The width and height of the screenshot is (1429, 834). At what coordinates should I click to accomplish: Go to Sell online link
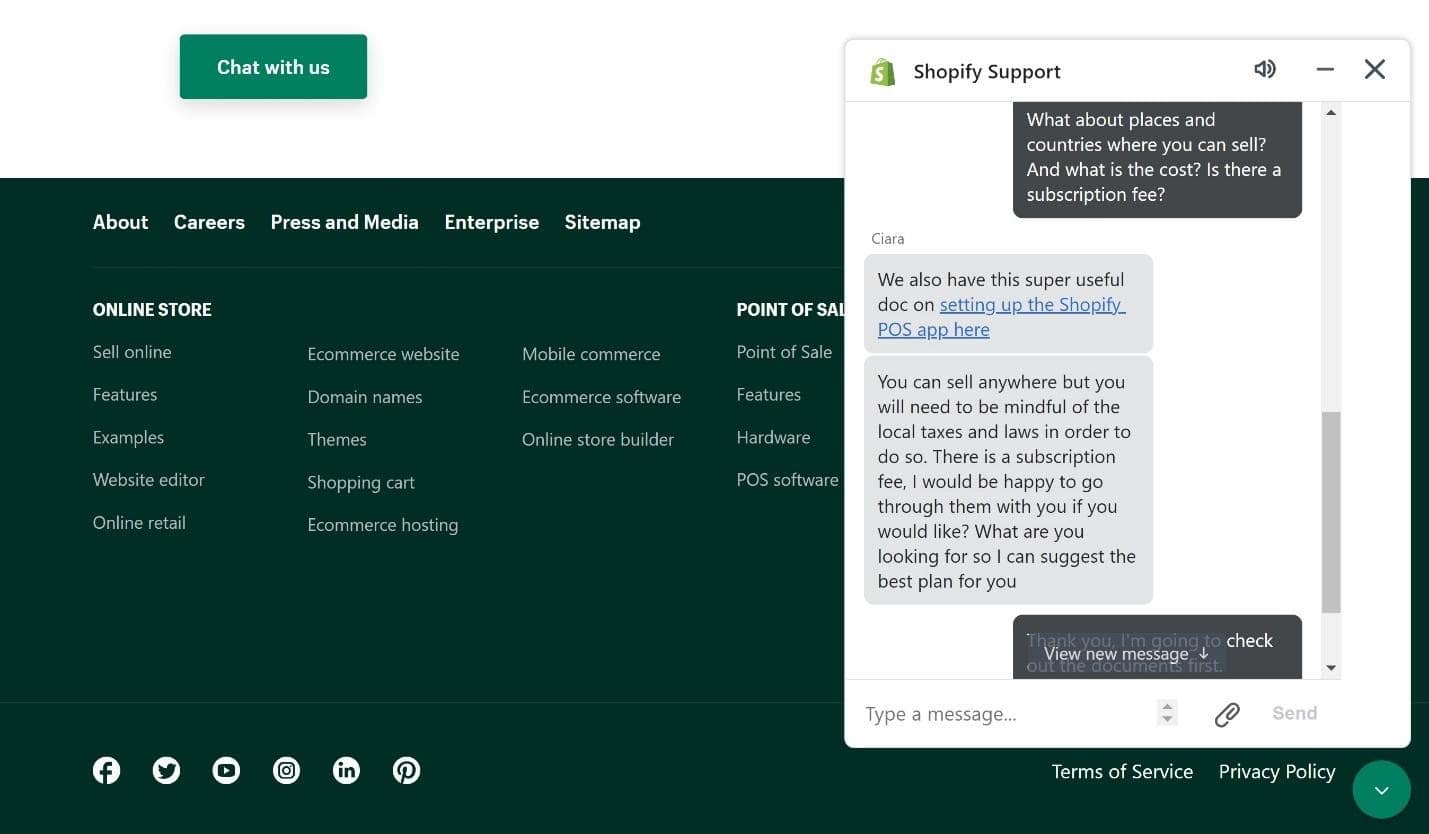click(x=132, y=352)
